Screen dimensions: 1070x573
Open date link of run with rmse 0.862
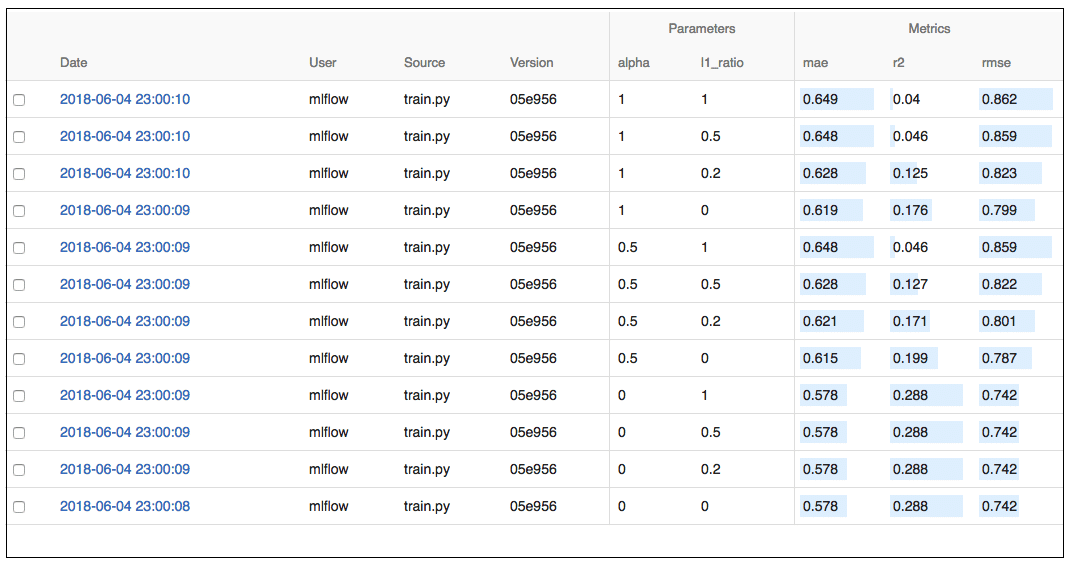125,99
